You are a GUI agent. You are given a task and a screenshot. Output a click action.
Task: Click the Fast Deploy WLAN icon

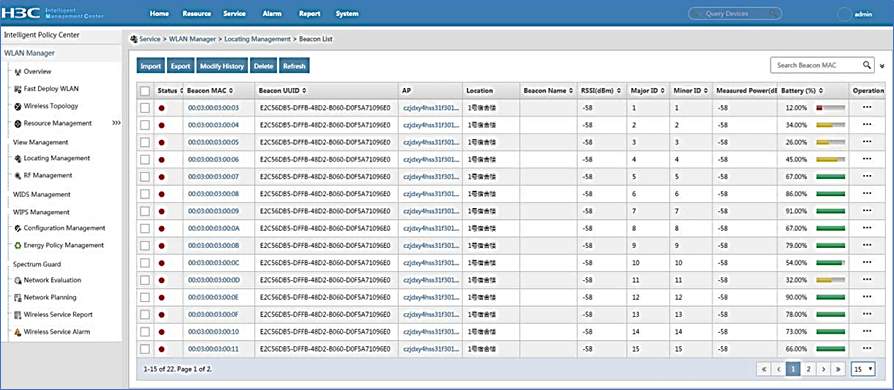[x=17, y=89]
